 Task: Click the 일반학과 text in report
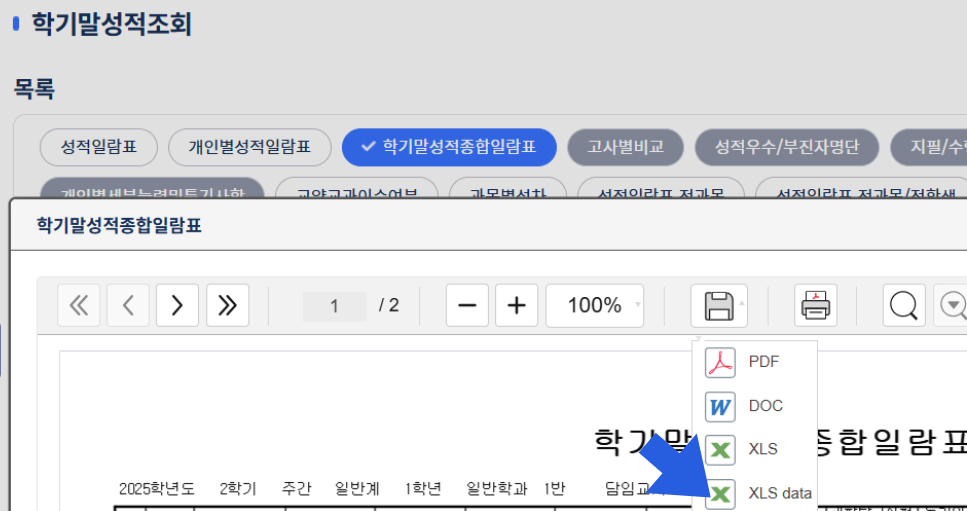pyautogui.click(x=497, y=490)
